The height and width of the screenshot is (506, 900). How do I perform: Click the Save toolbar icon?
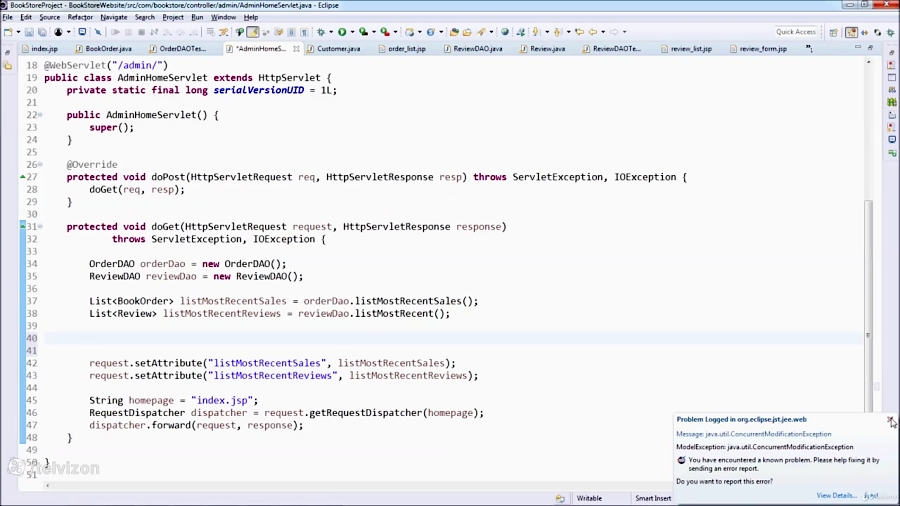29,32
